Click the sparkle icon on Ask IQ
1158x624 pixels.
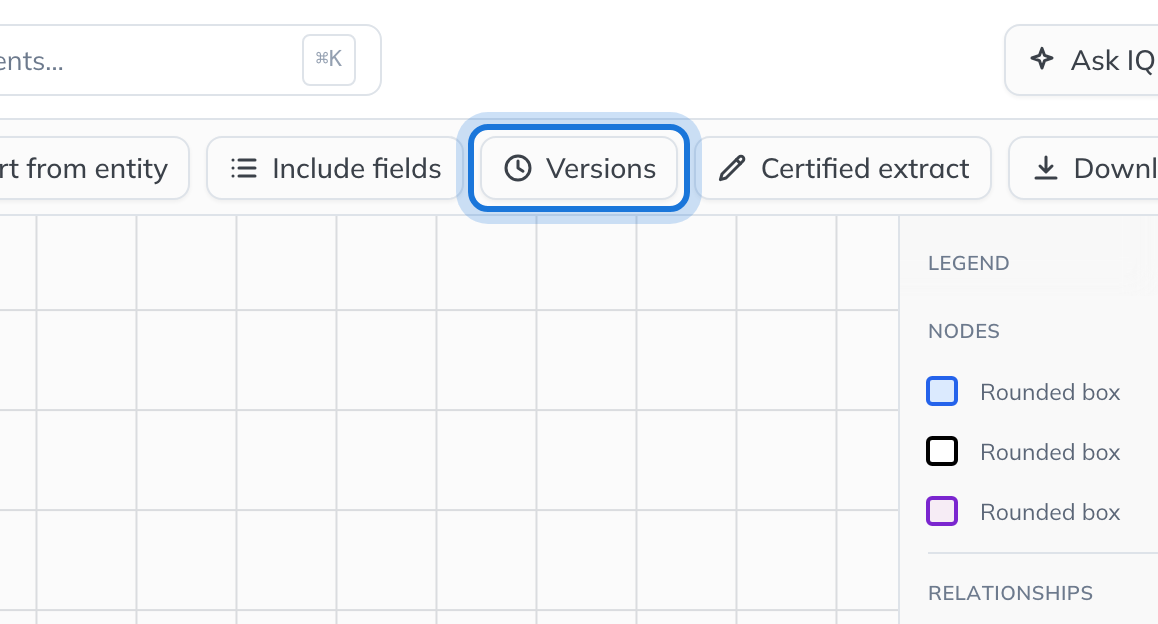click(1042, 59)
